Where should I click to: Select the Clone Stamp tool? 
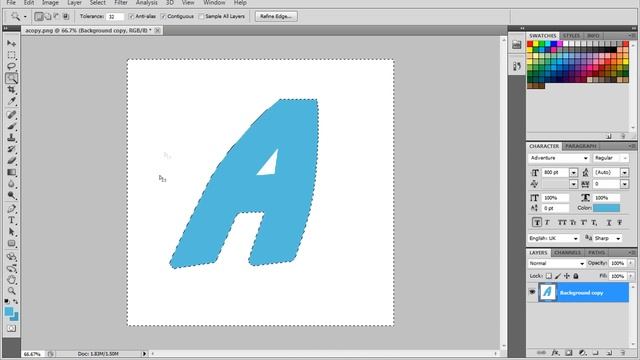tap(11, 138)
